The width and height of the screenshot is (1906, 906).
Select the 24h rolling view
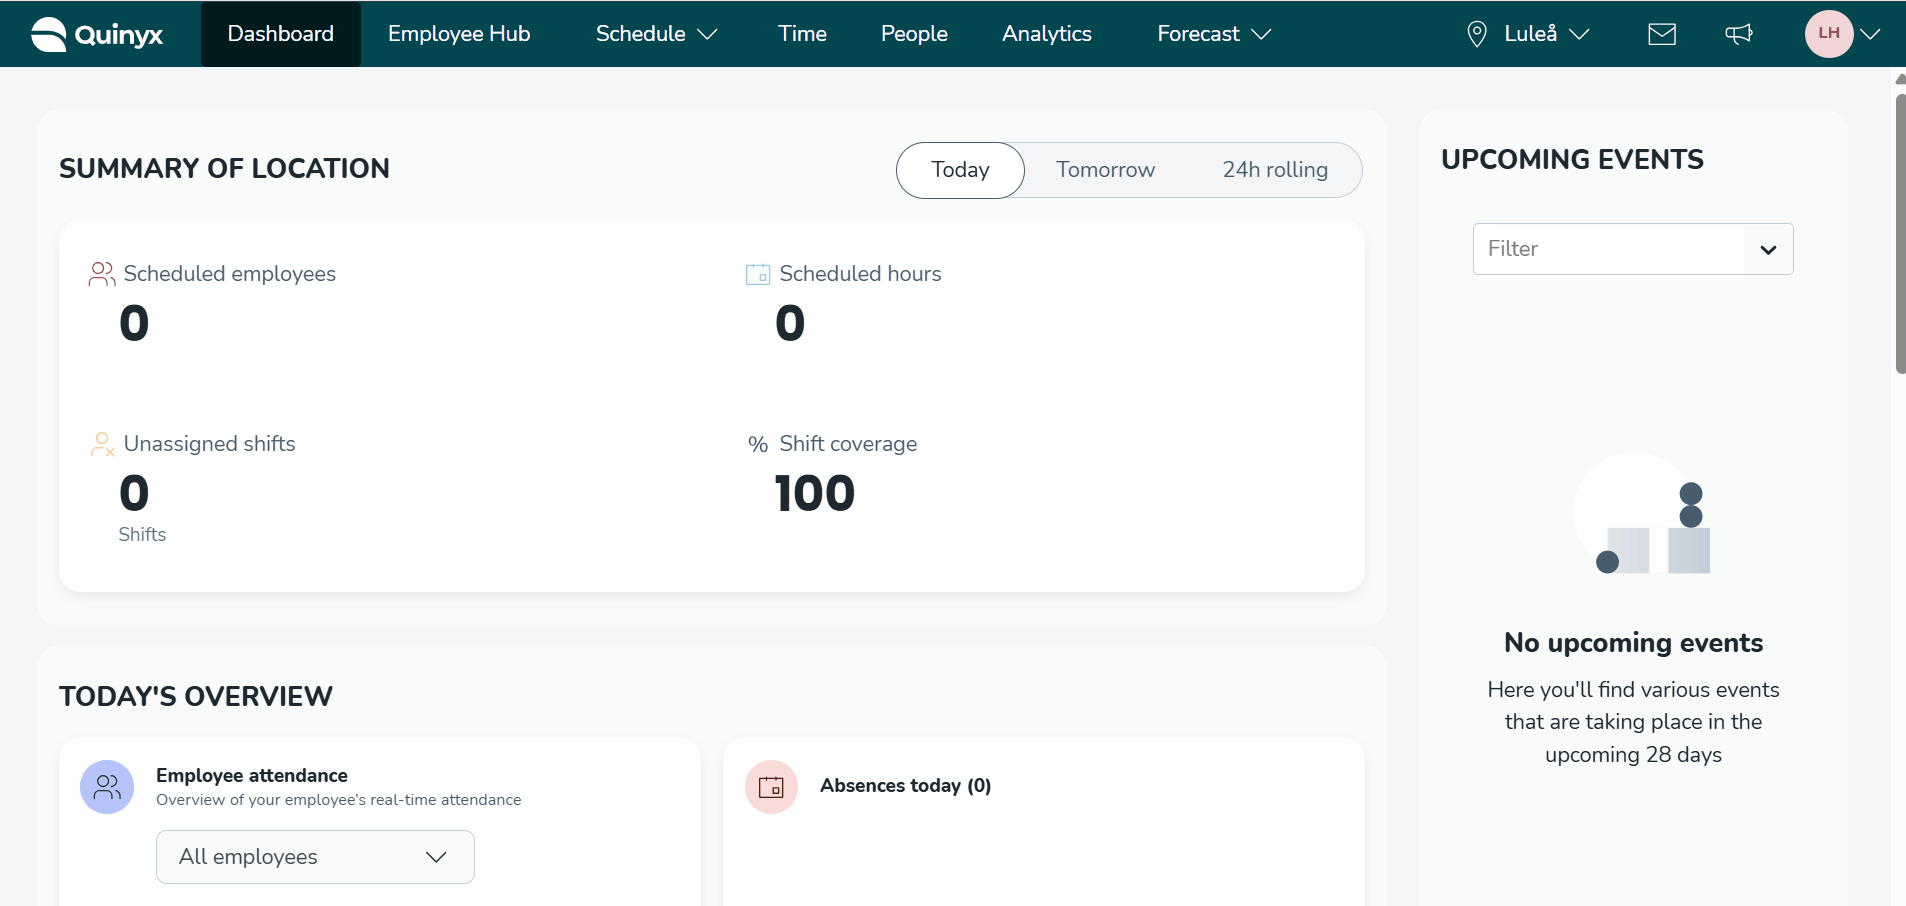(1275, 170)
